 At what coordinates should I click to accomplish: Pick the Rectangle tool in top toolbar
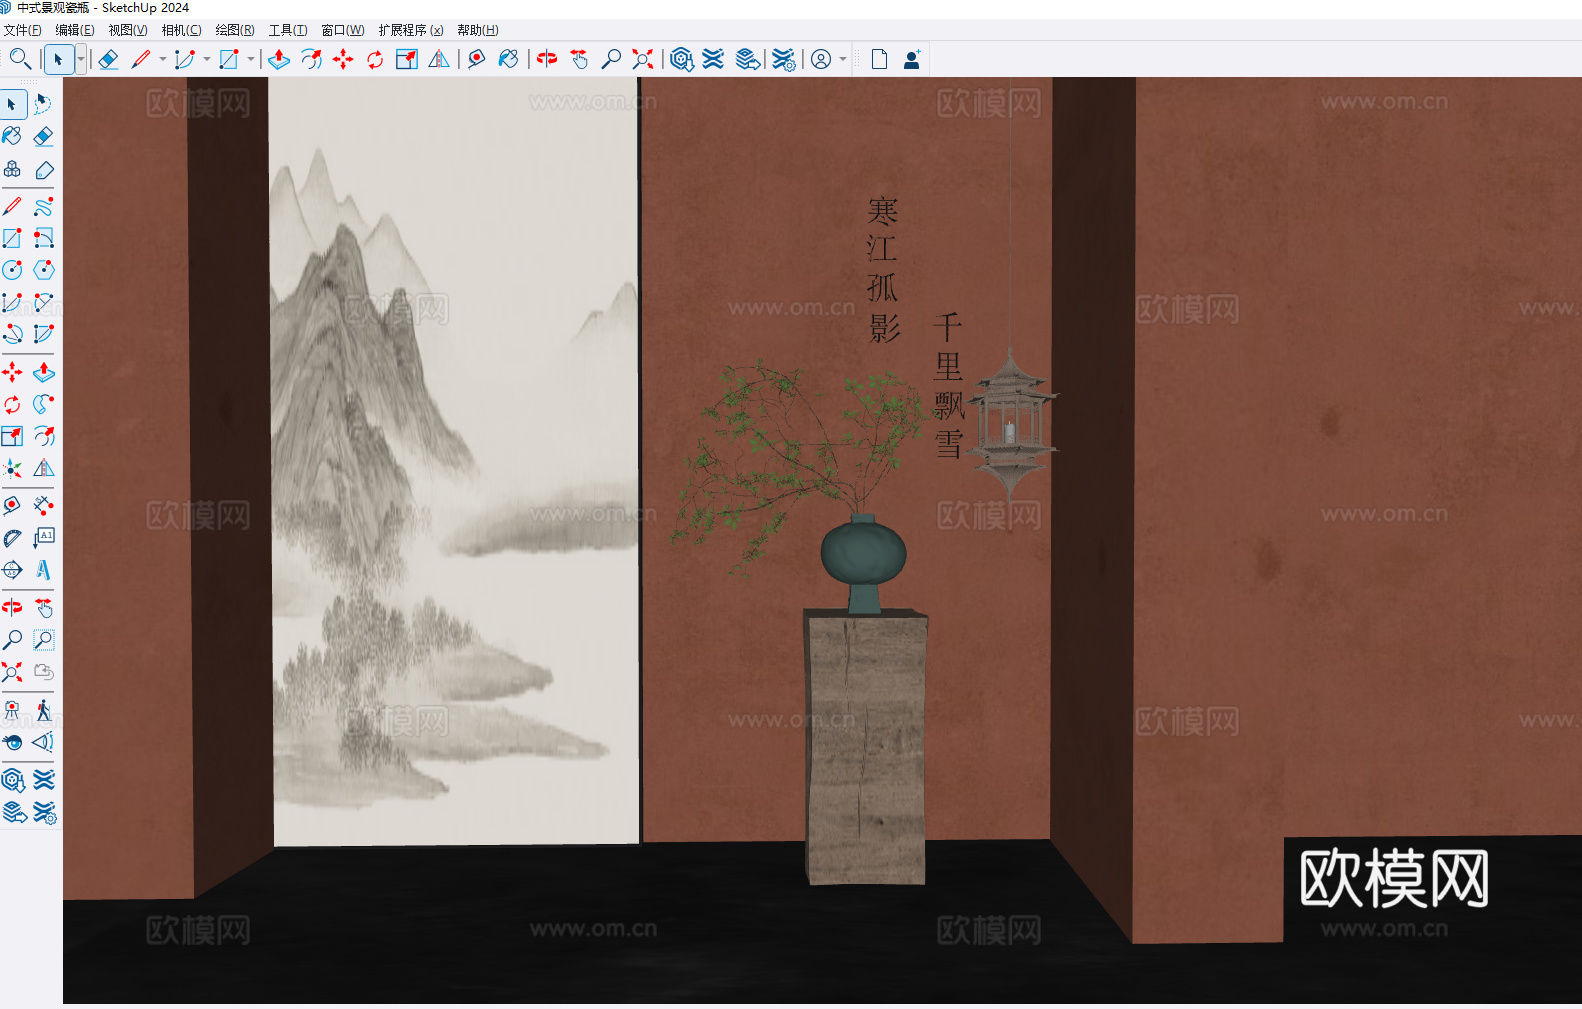click(x=229, y=59)
